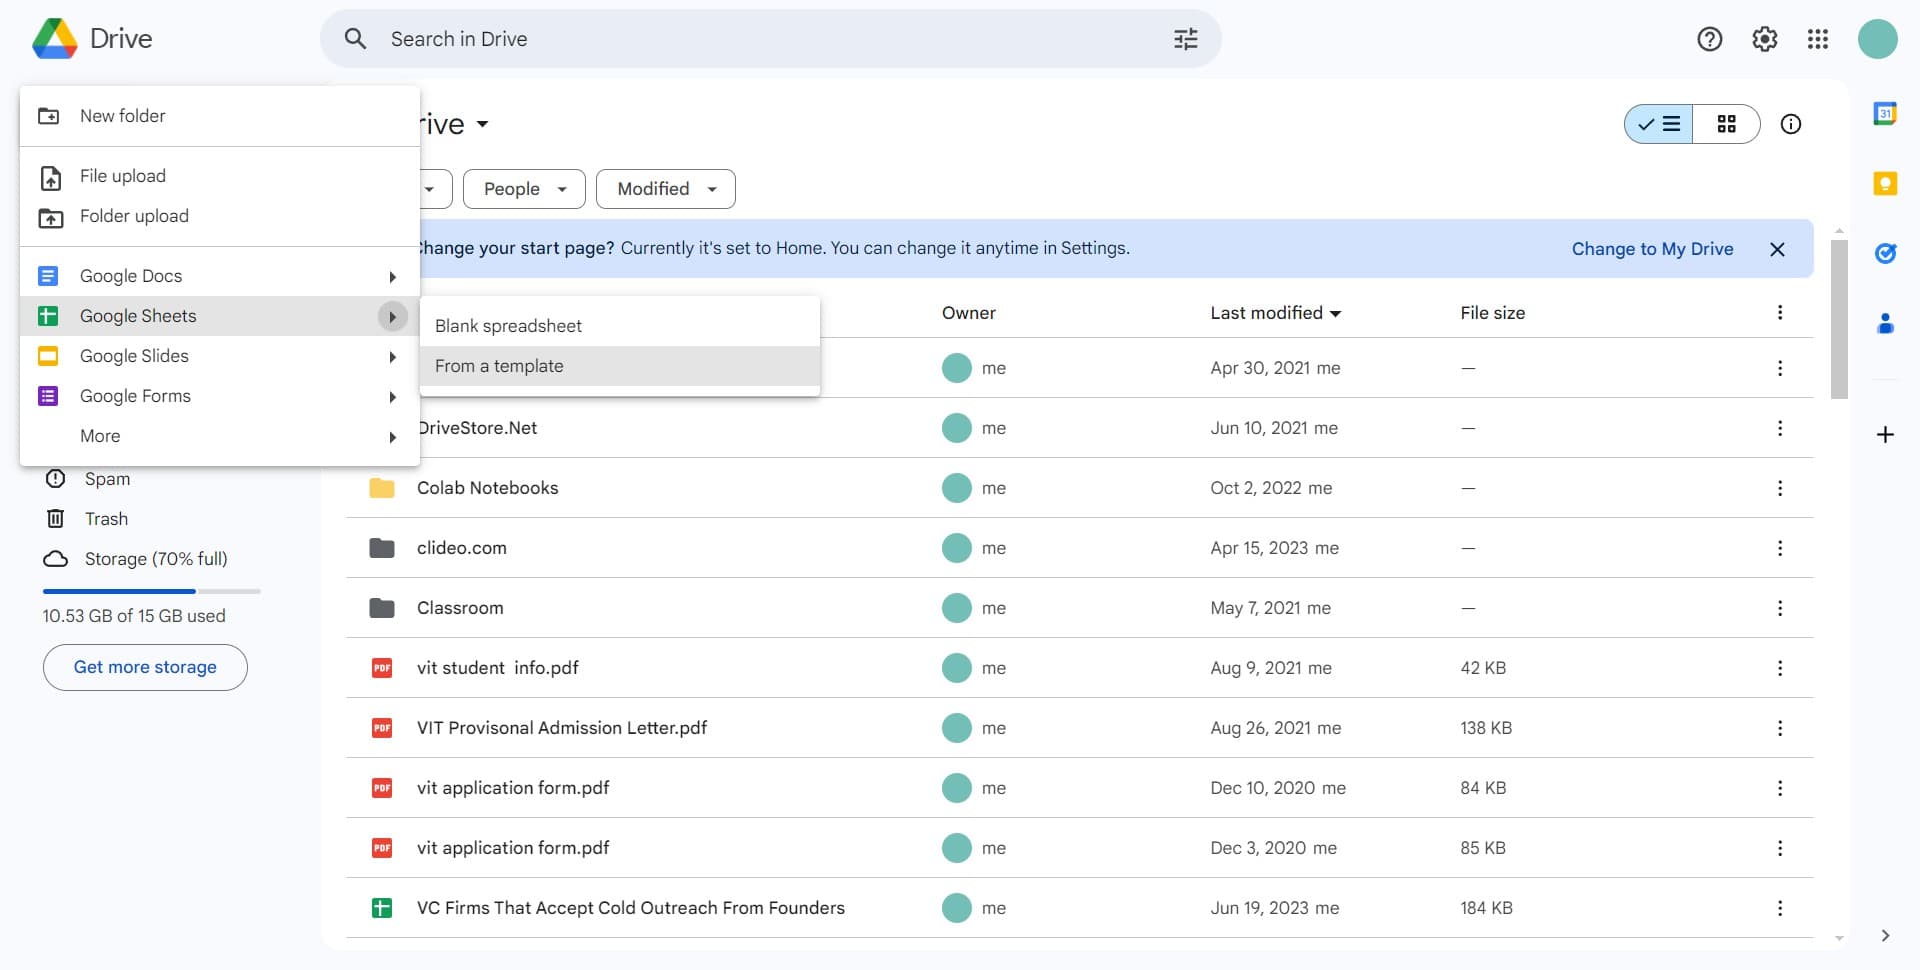Image resolution: width=1920 pixels, height=970 pixels.
Task: Expand the People filter dropdown
Action: (524, 189)
